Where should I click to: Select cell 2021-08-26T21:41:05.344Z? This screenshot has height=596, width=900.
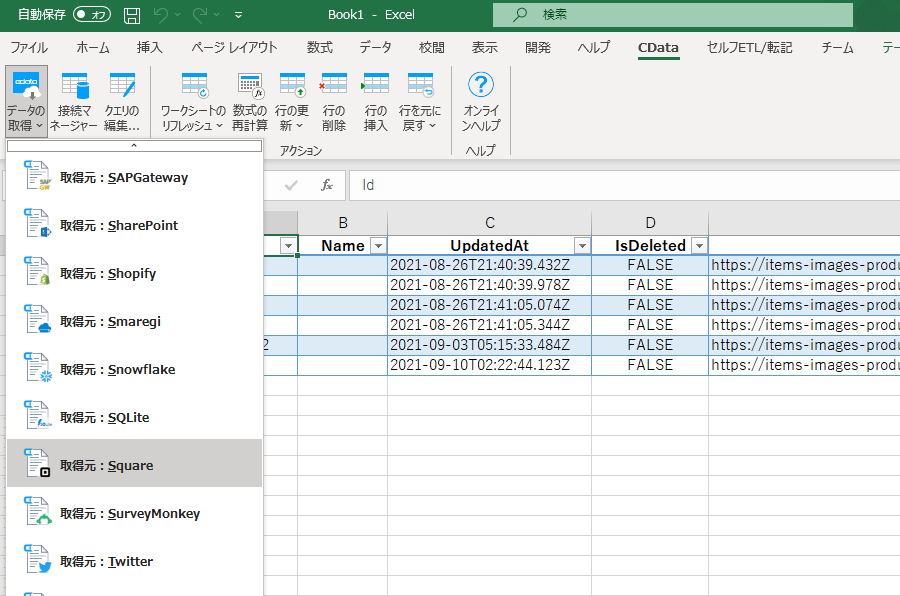coord(490,325)
